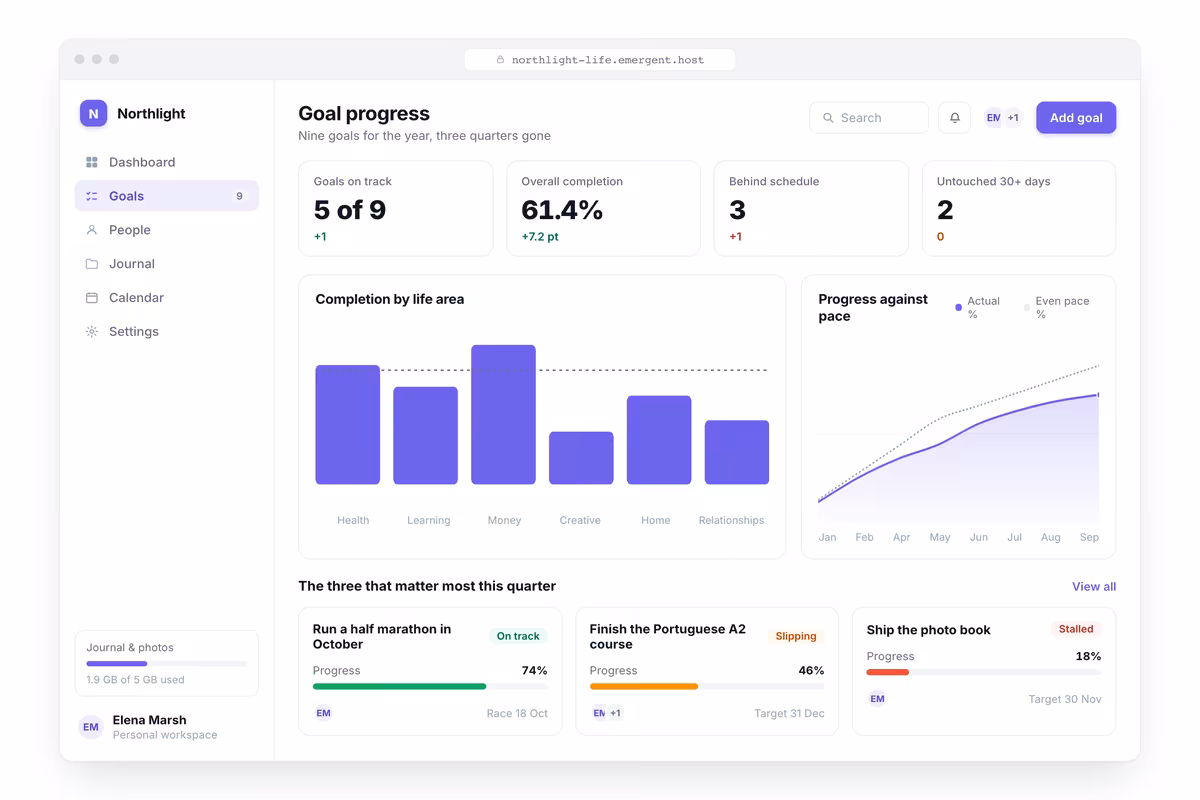Click the Progress against pace title

coord(873,307)
